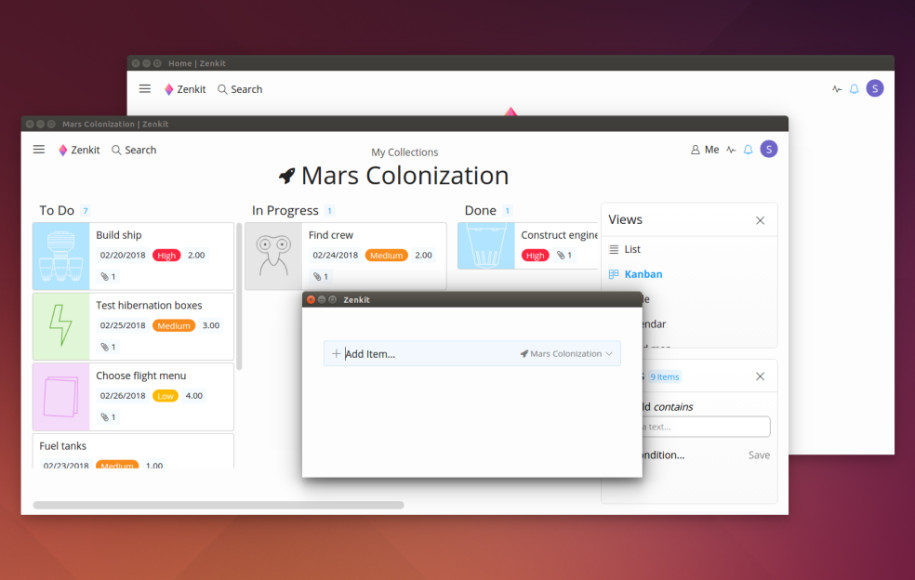Screen dimensions: 915x580
Task: Open Search in the Mars Colonization window
Action: click(134, 150)
